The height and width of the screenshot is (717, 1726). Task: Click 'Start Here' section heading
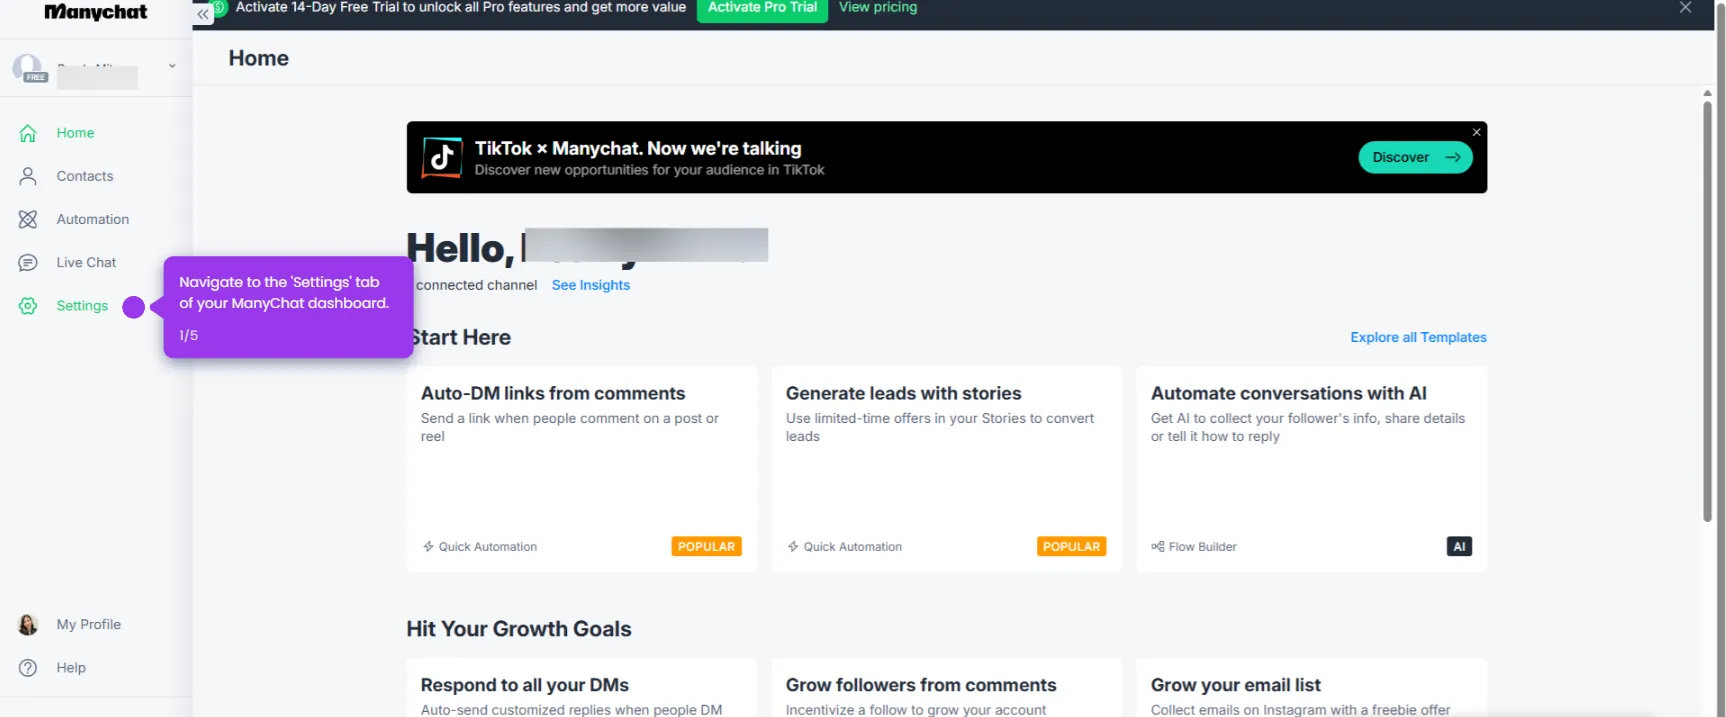(459, 338)
